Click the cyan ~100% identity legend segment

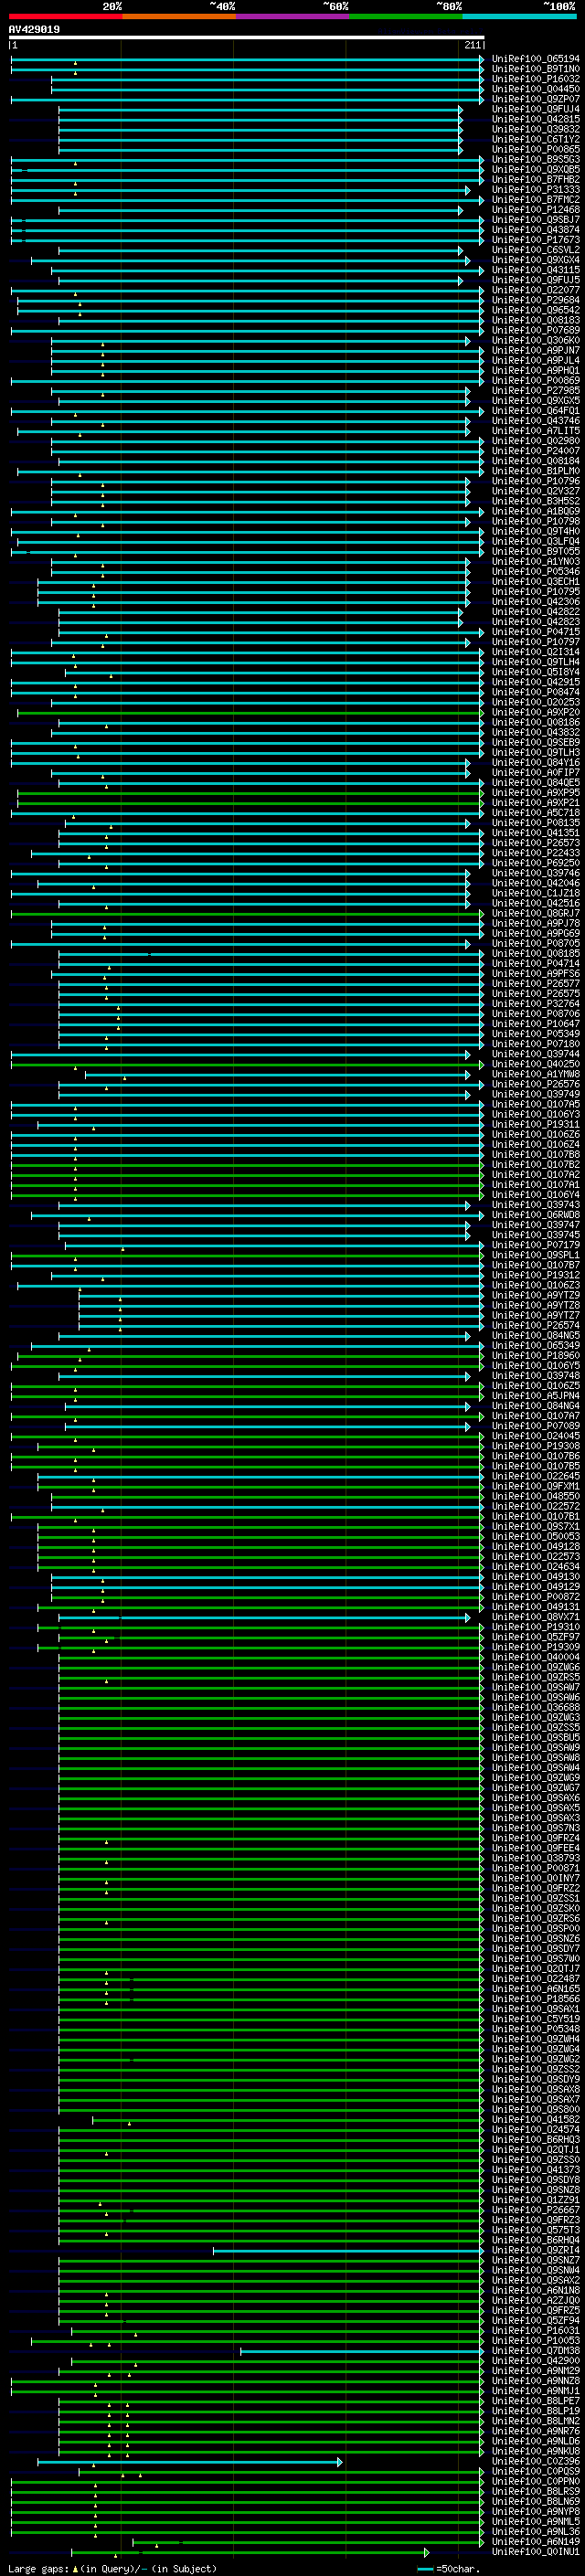tap(519, 16)
